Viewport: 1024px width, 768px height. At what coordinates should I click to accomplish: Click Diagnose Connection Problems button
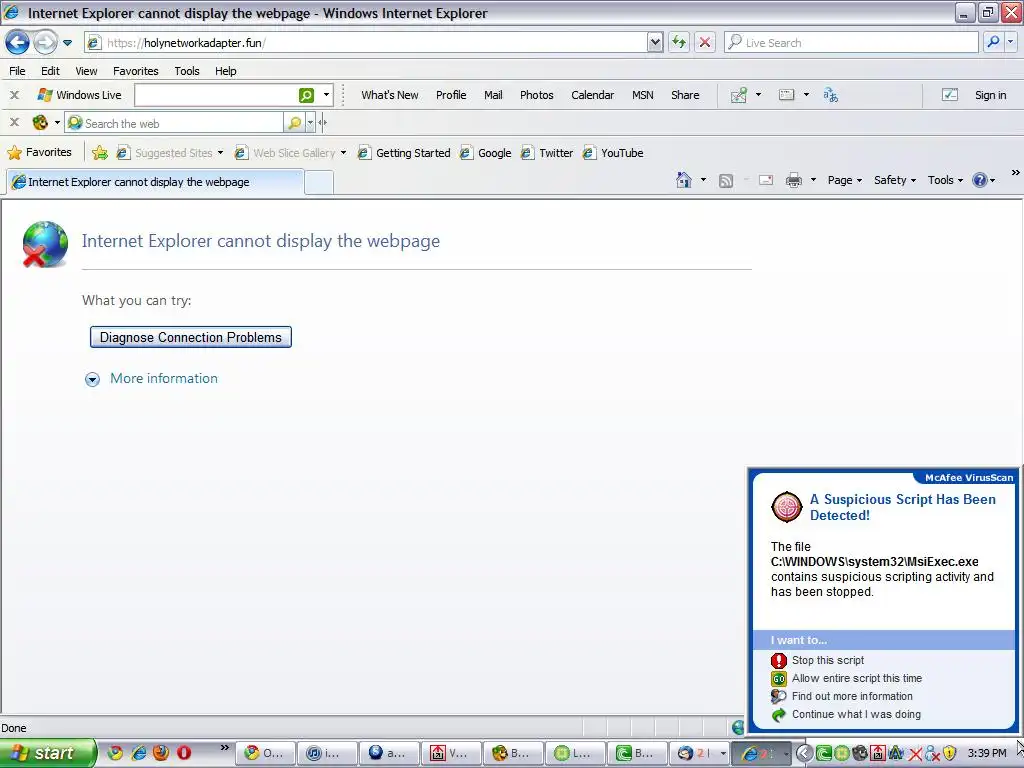click(191, 338)
